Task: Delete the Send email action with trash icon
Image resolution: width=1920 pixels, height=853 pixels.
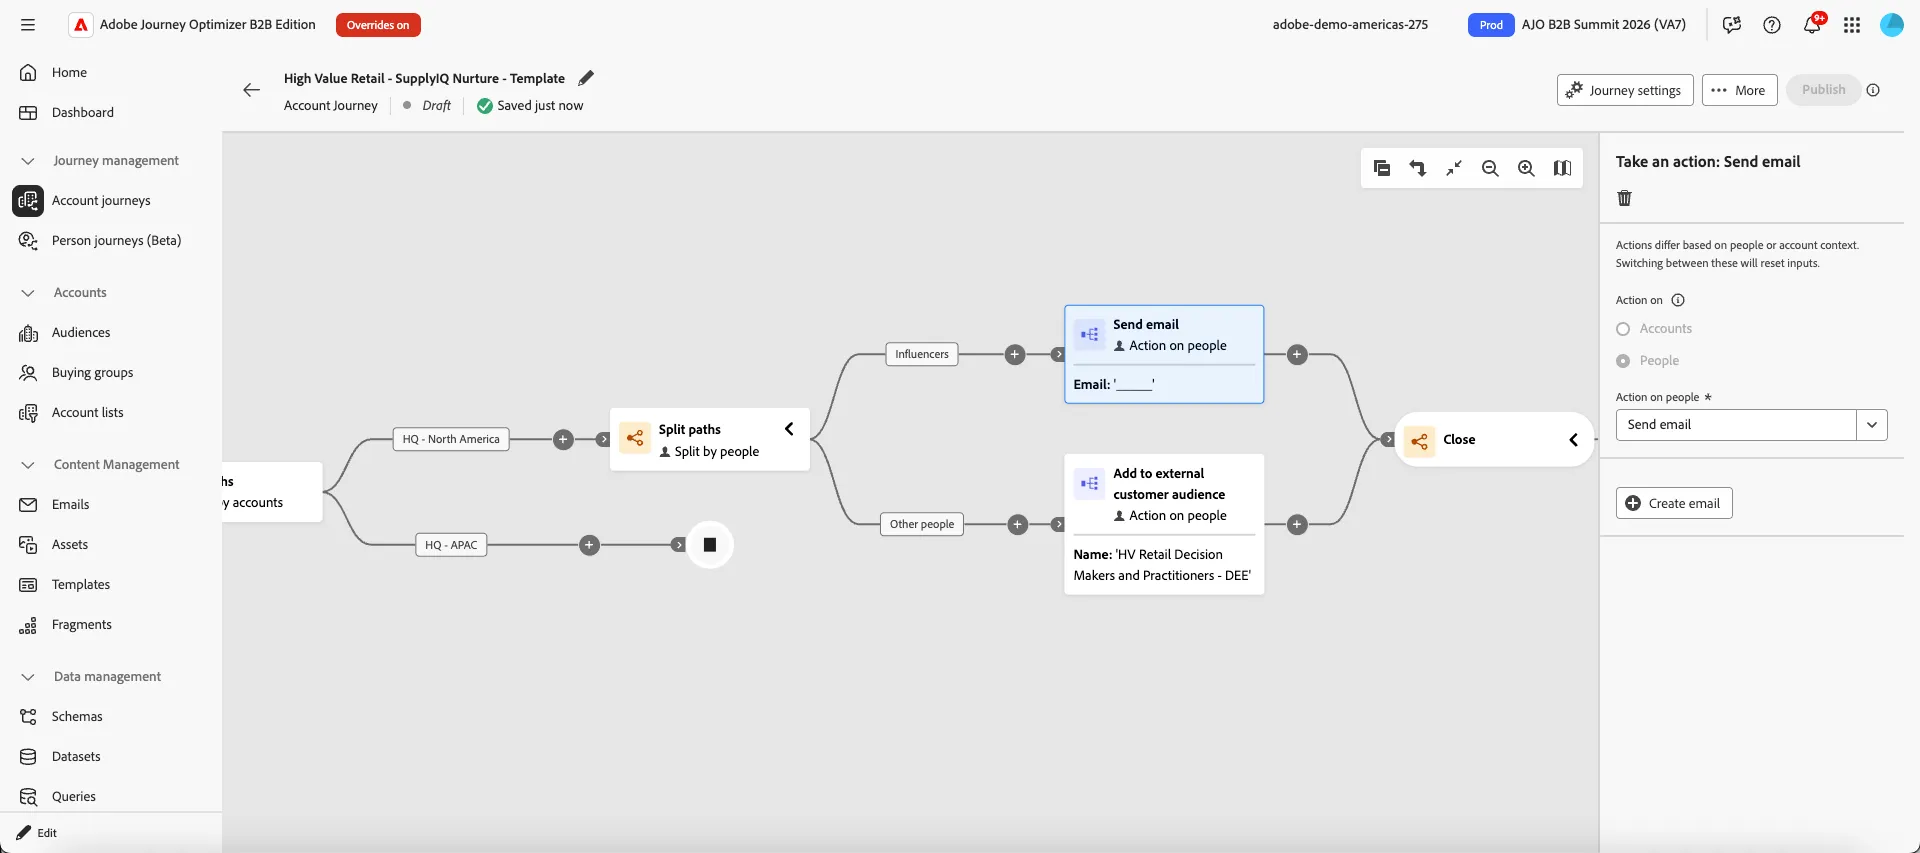Action: [x=1625, y=198]
